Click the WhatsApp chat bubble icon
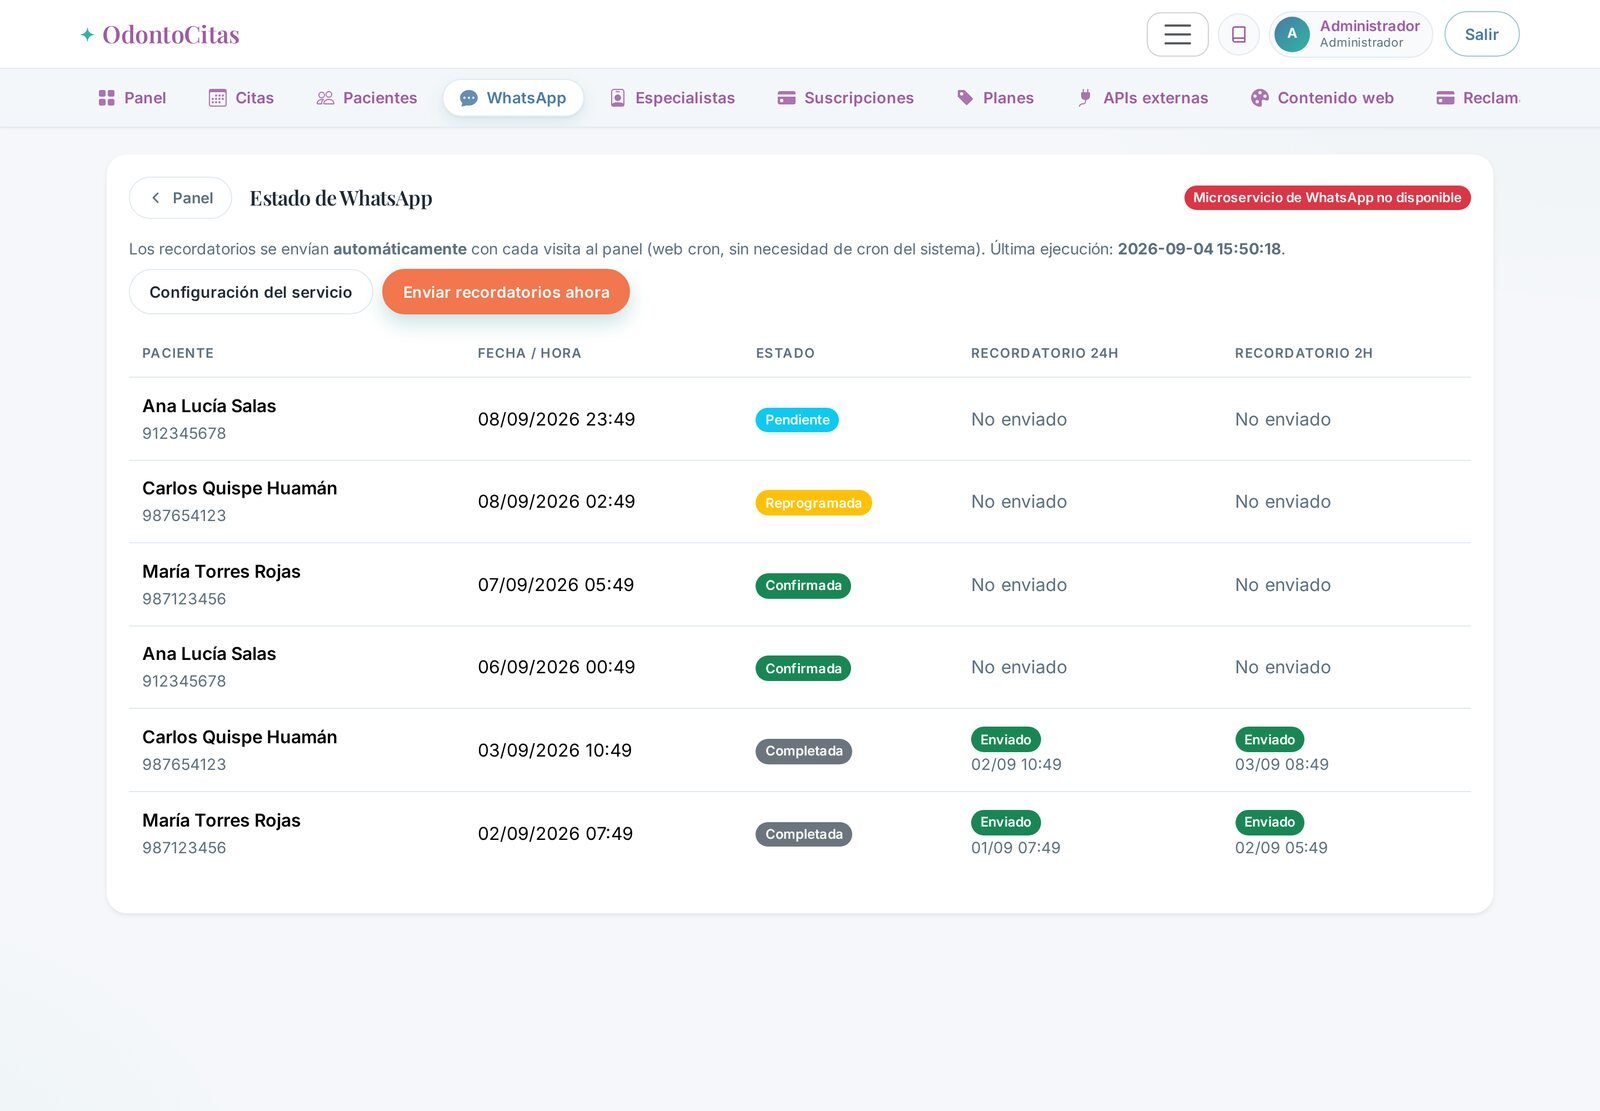1600x1111 pixels. click(468, 98)
